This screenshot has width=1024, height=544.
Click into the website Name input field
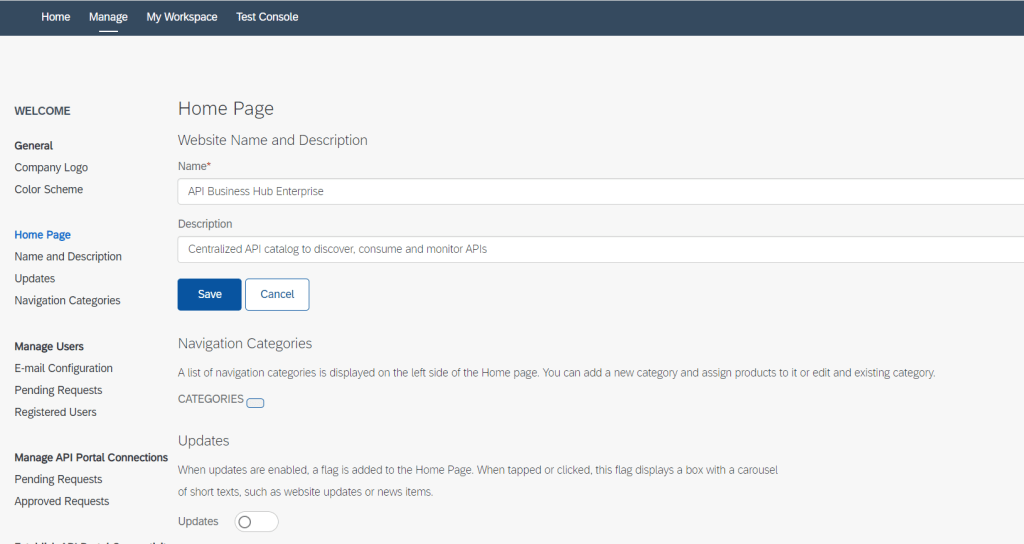[x=600, y=191]
